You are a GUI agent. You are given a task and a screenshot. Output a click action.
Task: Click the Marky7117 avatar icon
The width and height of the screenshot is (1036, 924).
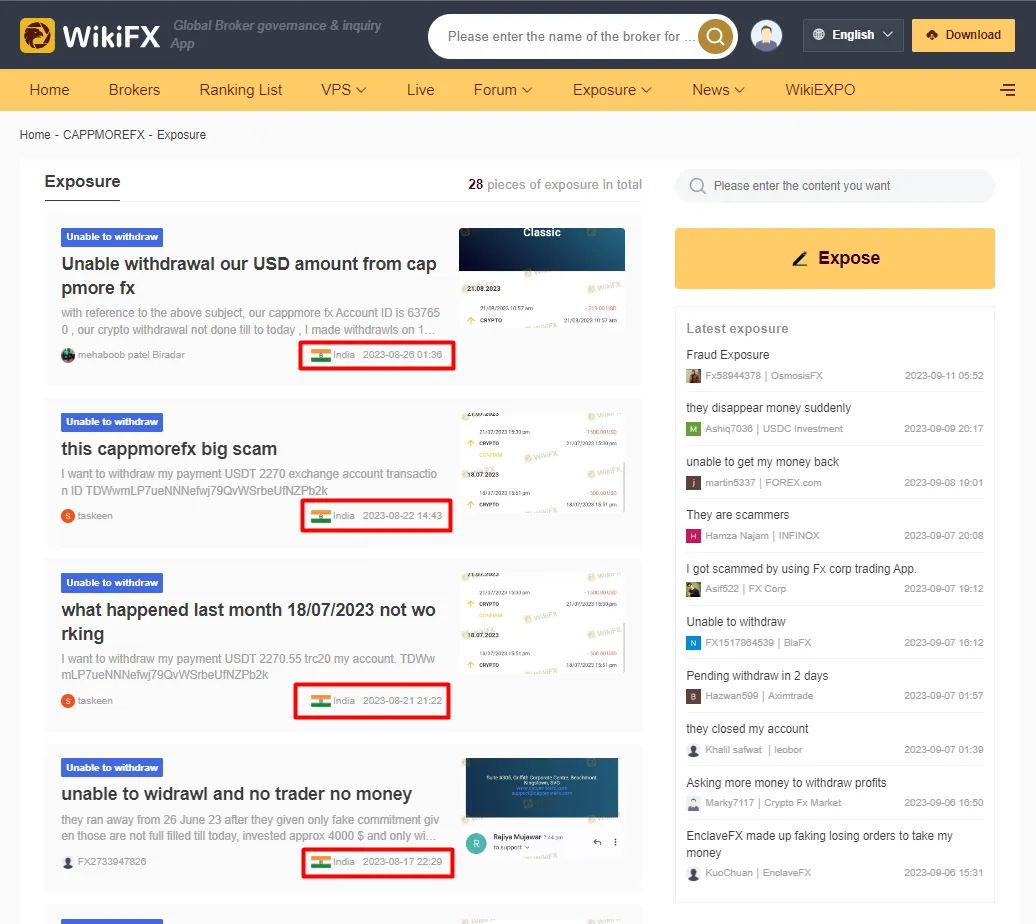693,804
